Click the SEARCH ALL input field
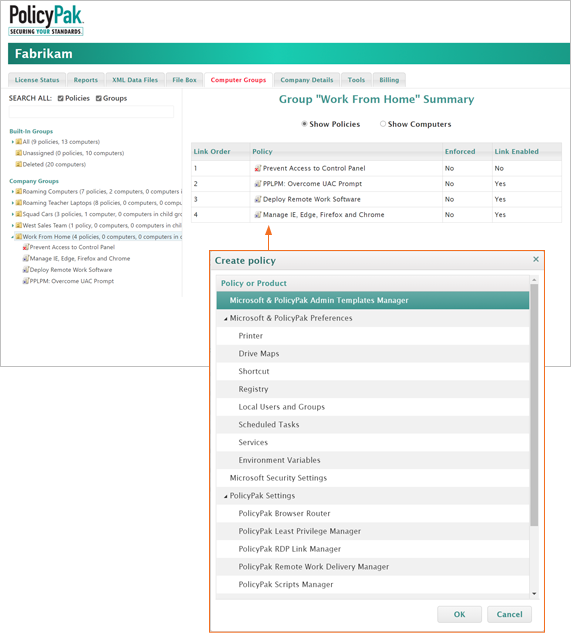Viewport: 571px width, 633px height. pos(91,112)
